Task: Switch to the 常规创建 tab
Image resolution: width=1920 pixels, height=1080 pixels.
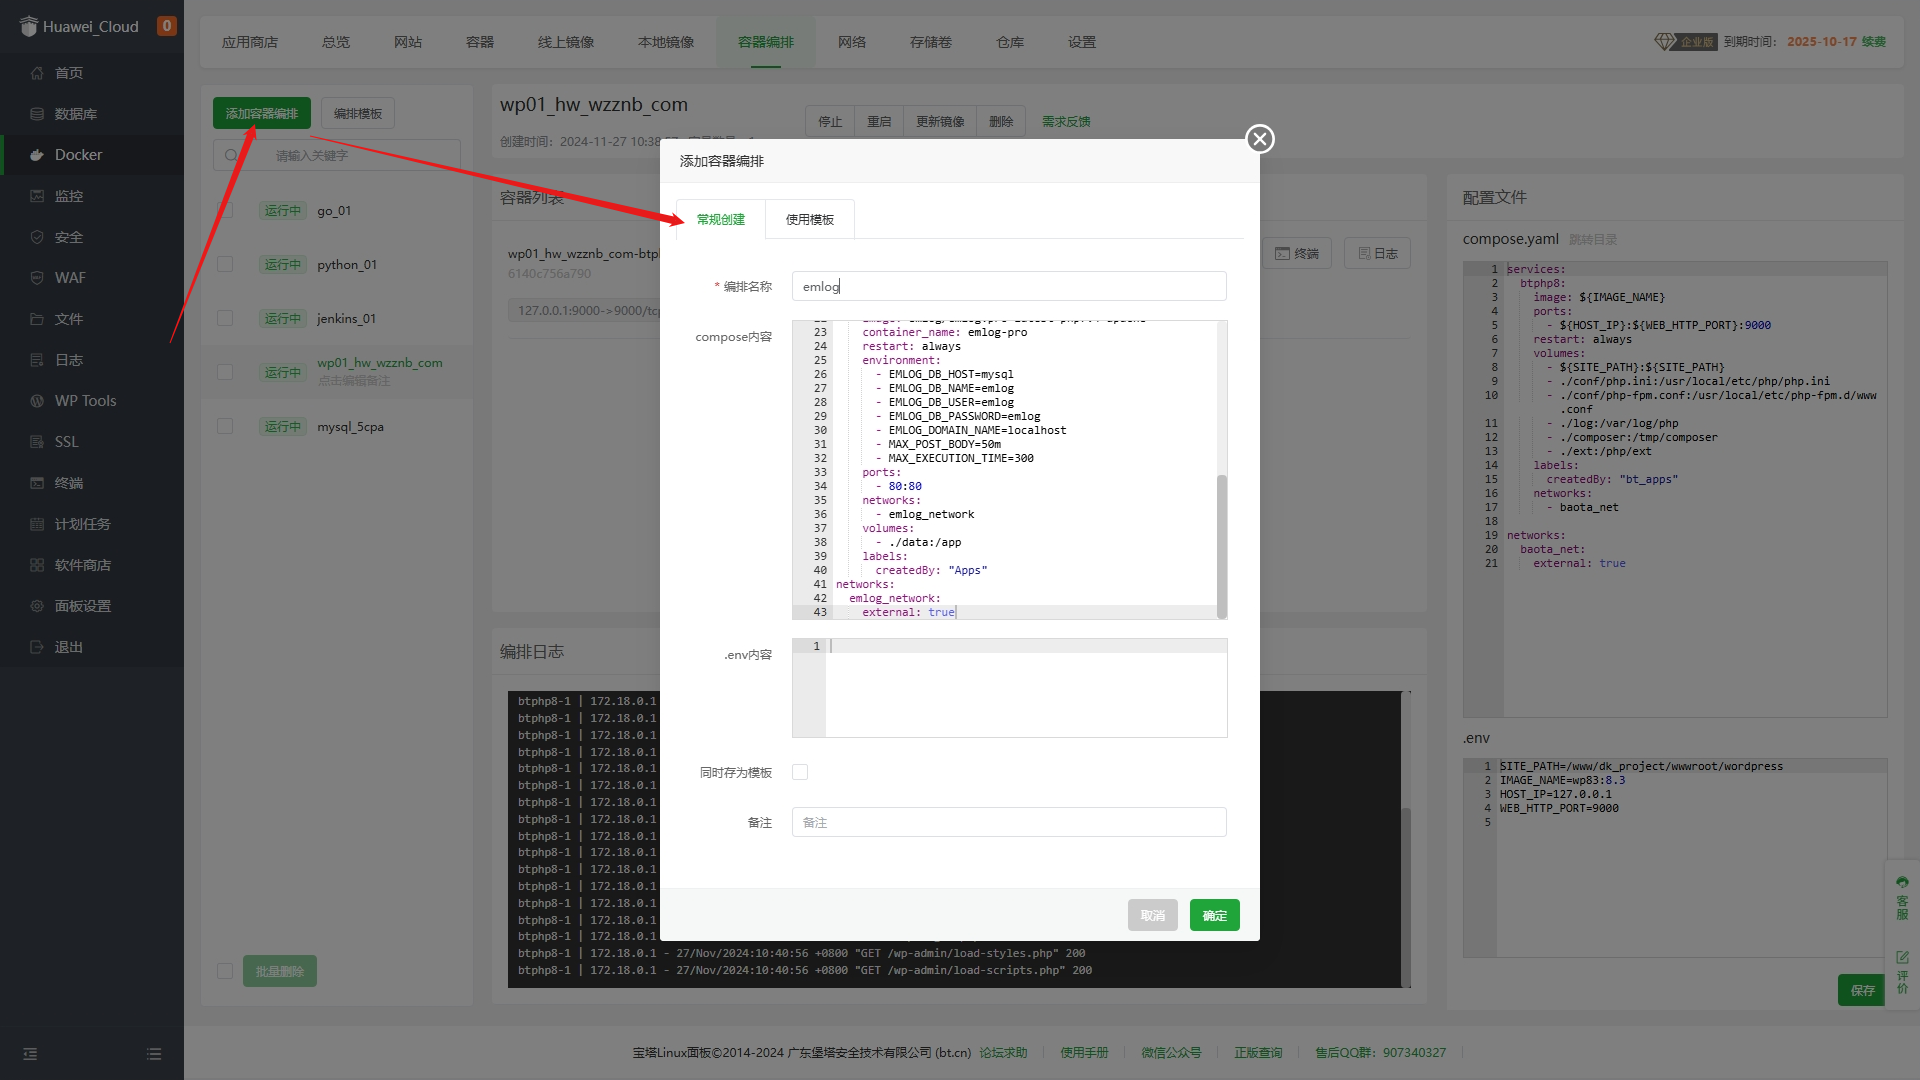Action: [720, 219]
